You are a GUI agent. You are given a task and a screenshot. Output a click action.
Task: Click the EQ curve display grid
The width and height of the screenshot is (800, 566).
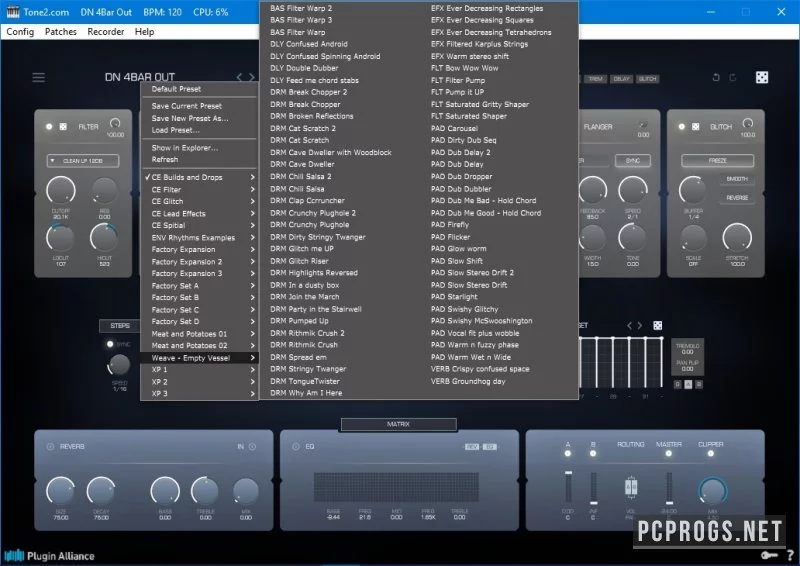click(x=396, y=487)
